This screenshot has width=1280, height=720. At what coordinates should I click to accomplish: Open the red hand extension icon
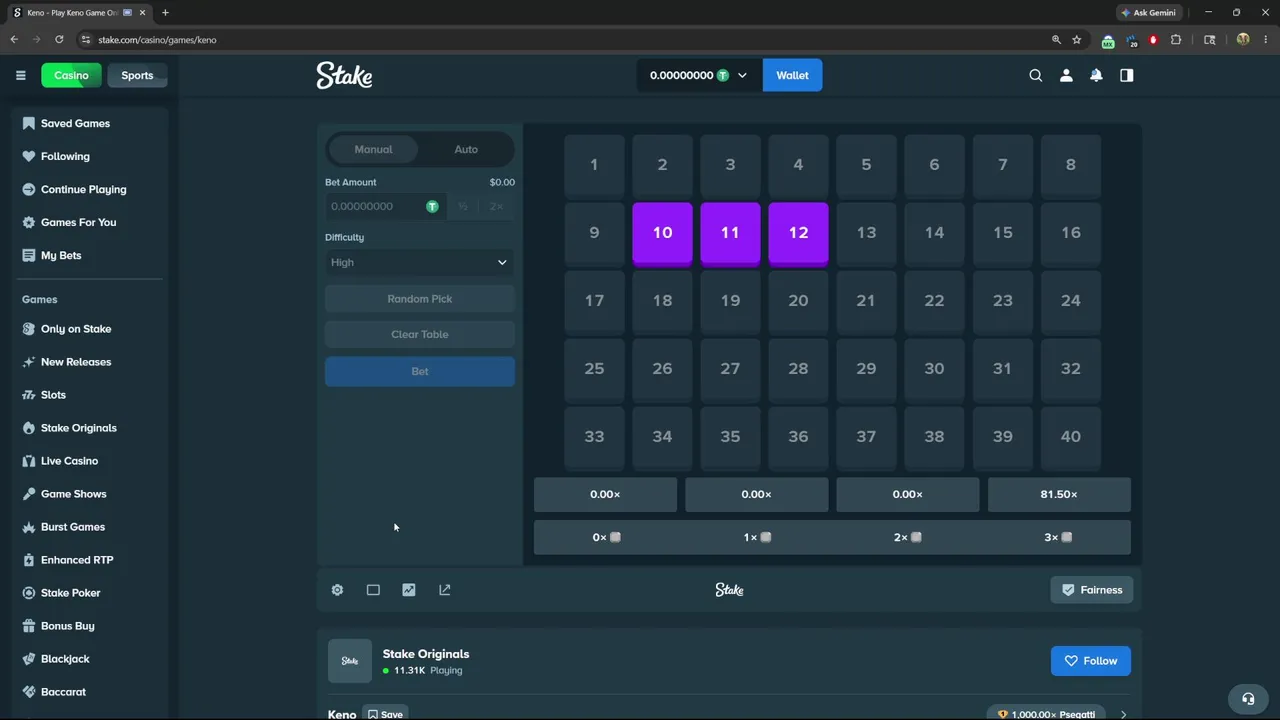[1154, 40]
